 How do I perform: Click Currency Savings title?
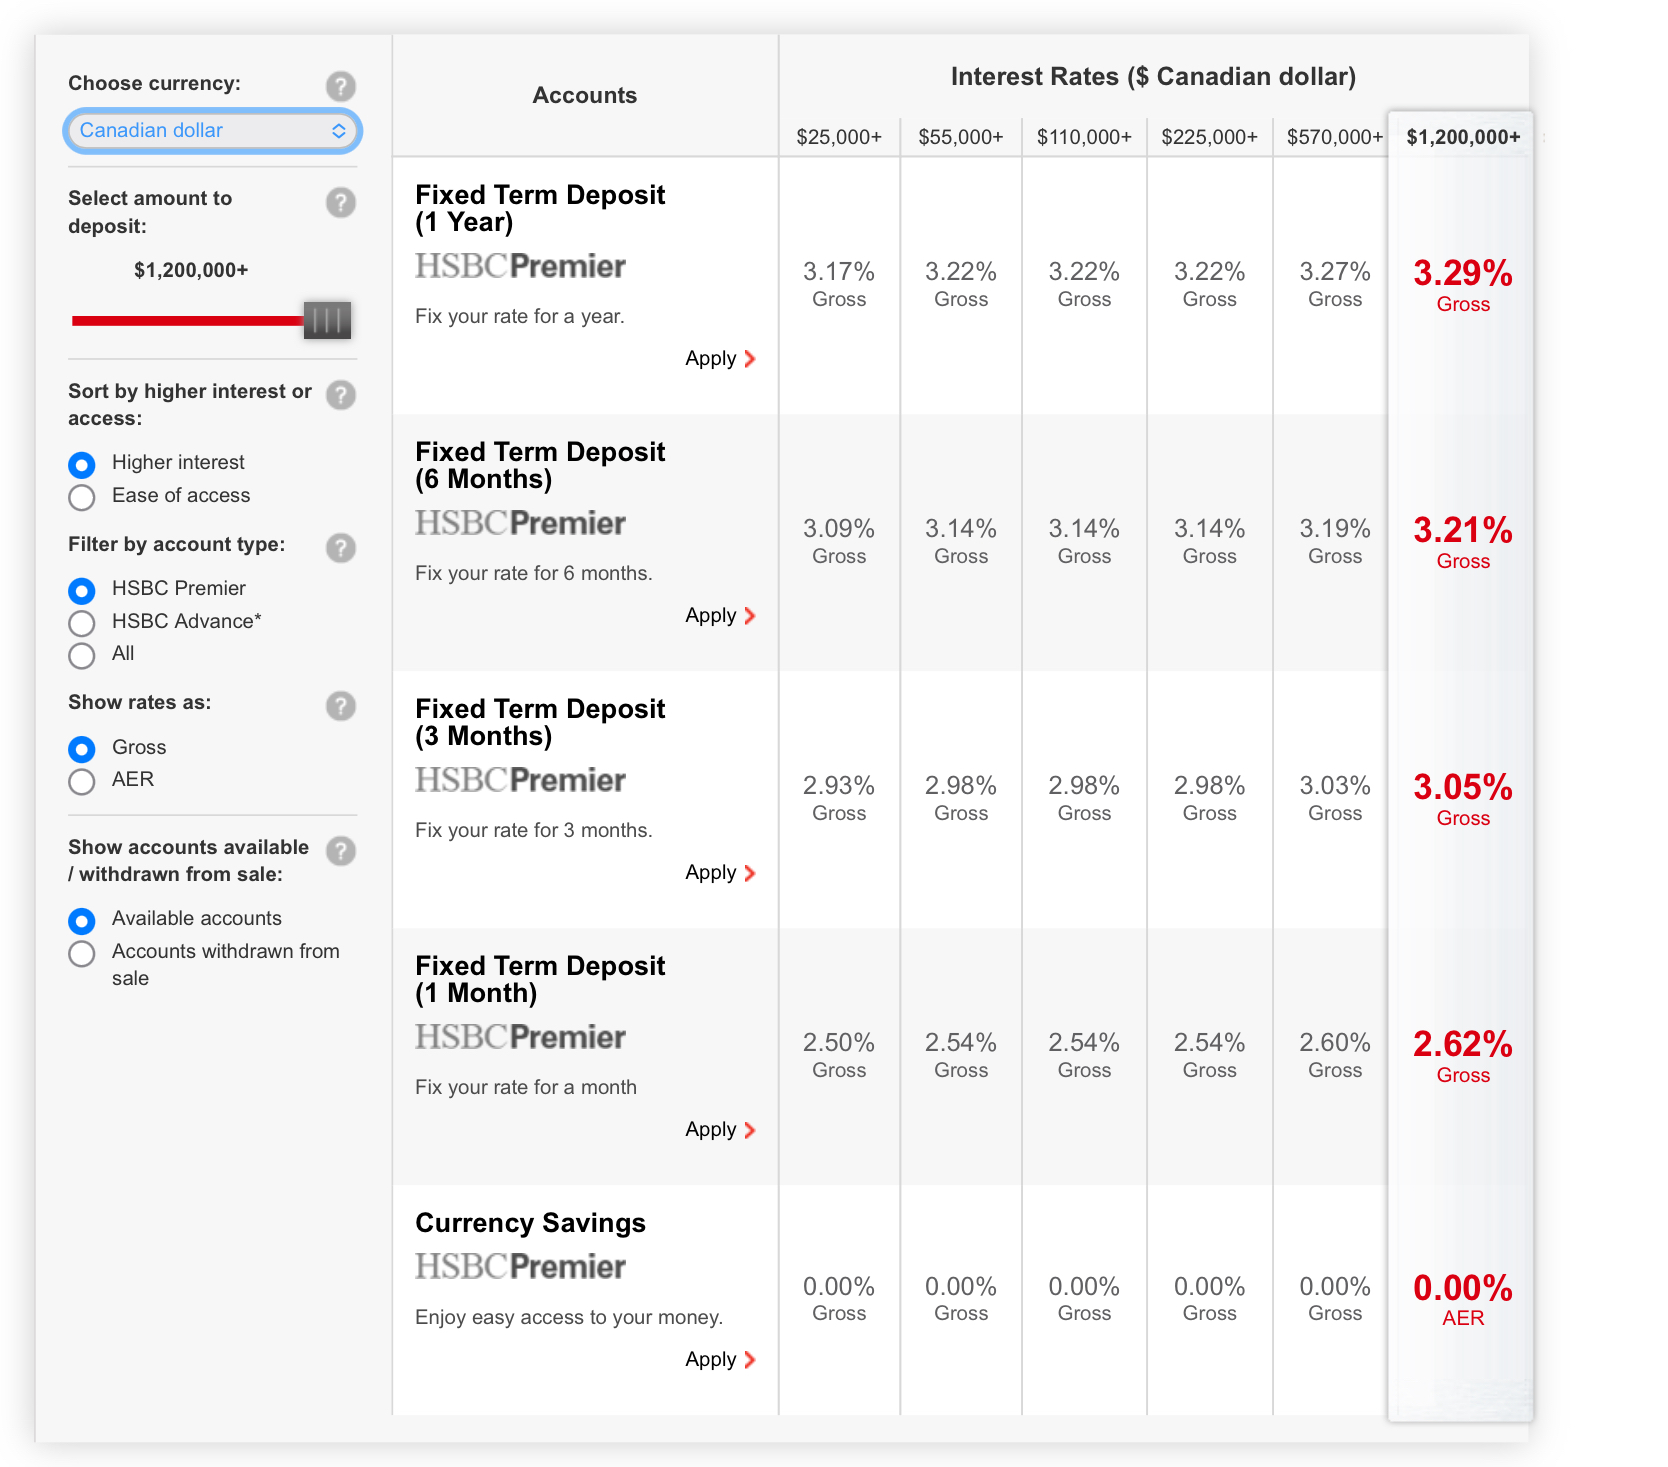click(x=530, y=1223)
